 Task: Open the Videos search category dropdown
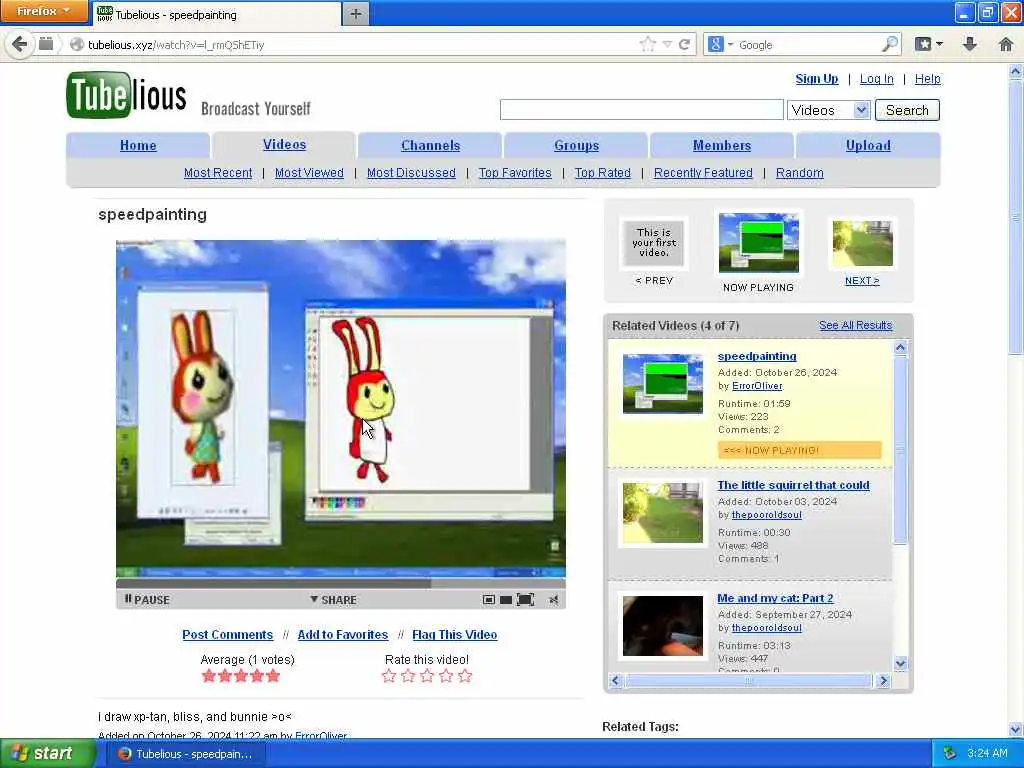[x=829, y=110]
